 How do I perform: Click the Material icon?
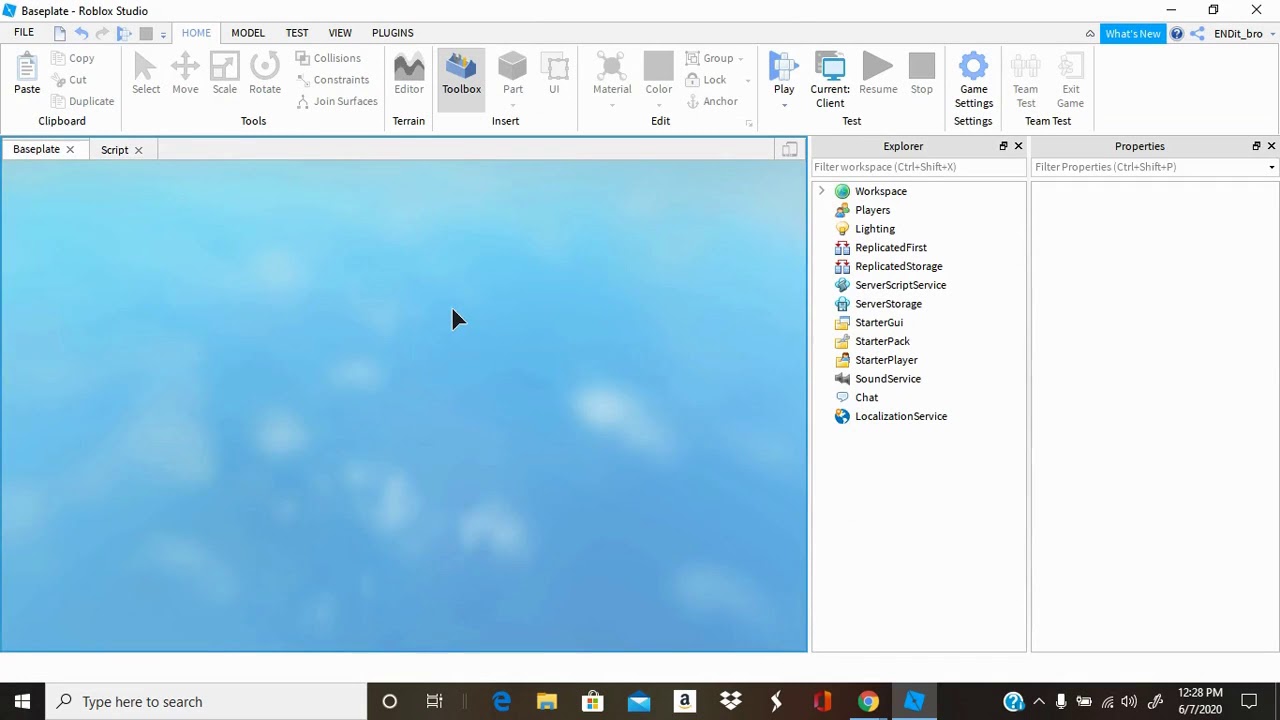612,68
